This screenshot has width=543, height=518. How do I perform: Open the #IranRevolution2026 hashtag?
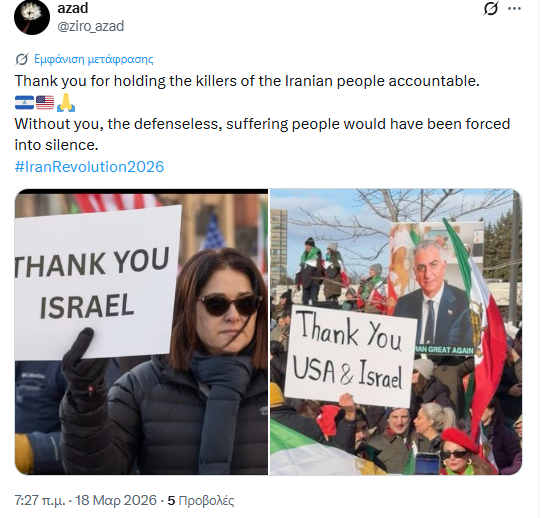[x=89, y=167]
